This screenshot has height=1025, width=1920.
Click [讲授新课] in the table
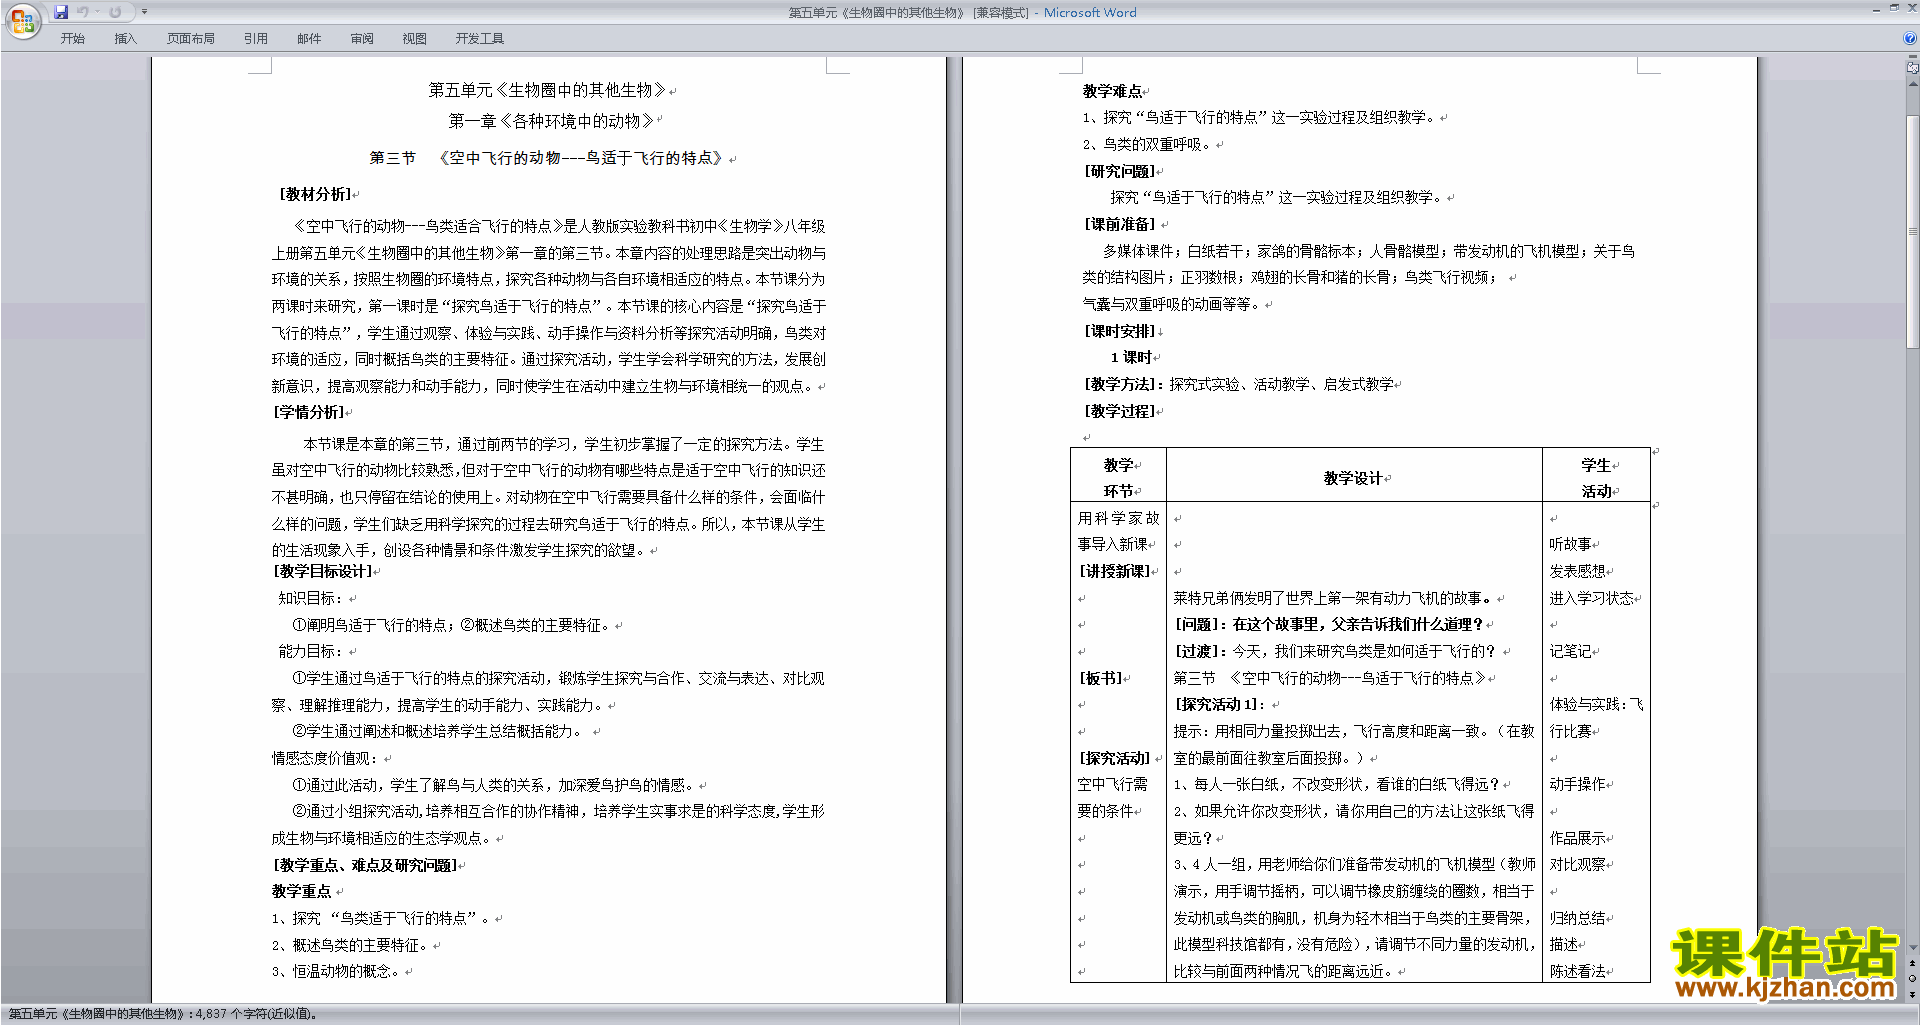(1114, 571)
